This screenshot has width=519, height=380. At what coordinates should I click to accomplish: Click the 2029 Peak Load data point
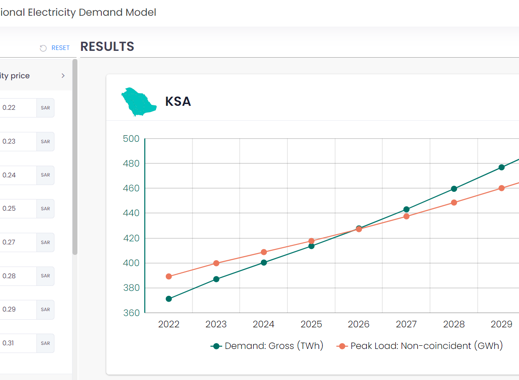point(501,188)
